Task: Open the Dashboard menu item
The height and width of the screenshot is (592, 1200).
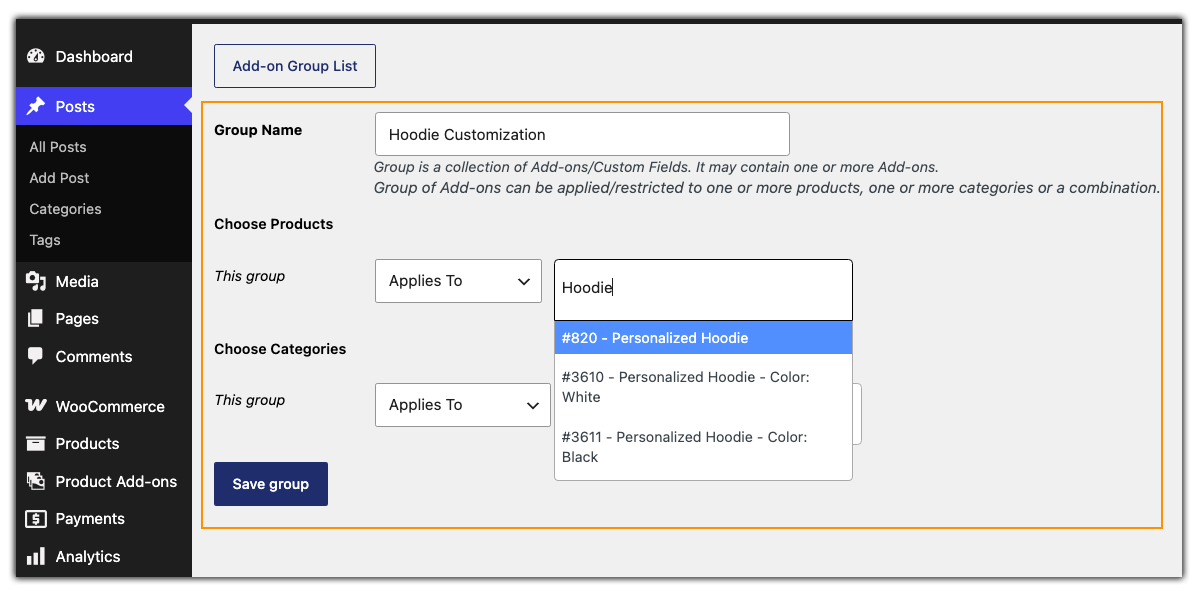Action: coord(94,57)
